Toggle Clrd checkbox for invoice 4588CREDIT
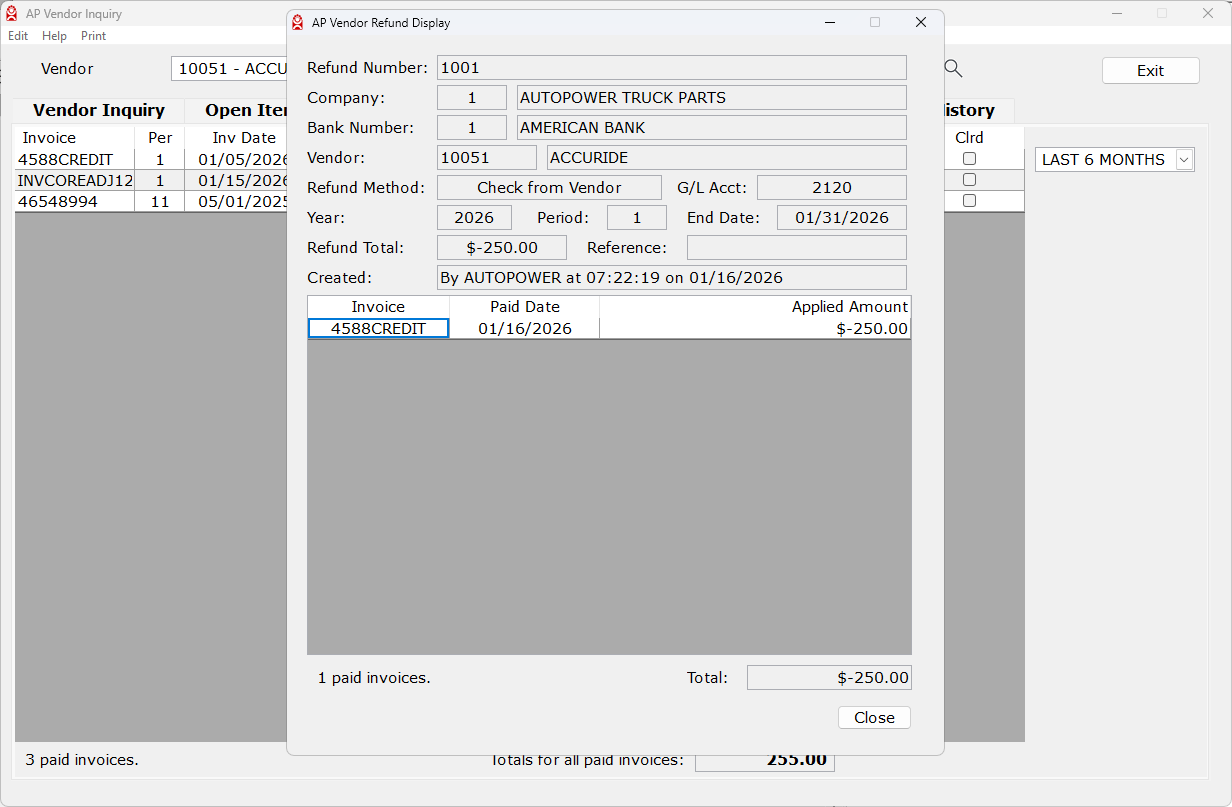1232x807 pixels. 969,159
